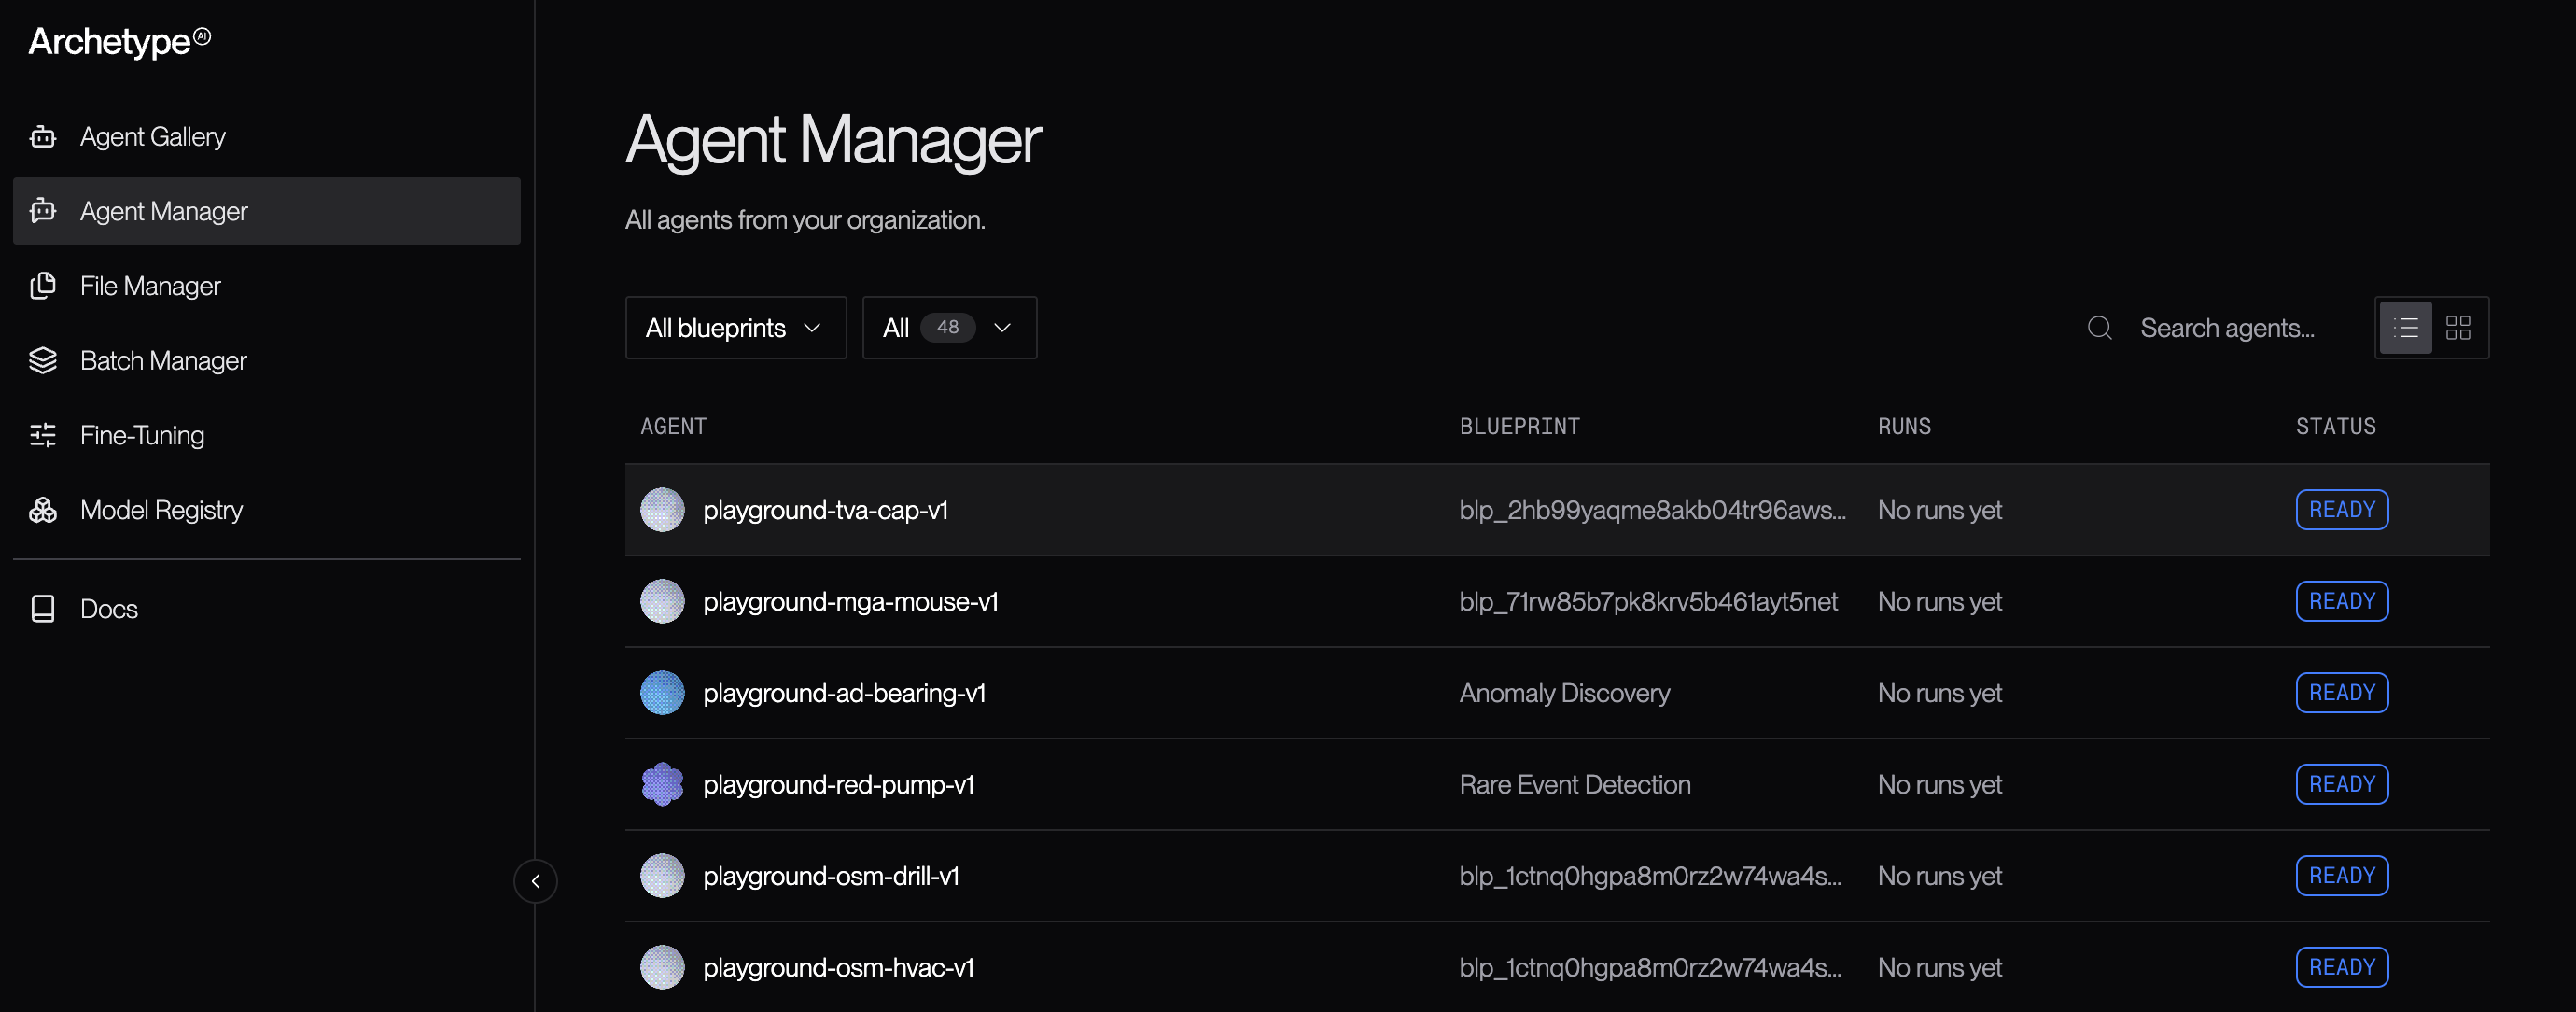The width and height of the screenshot is (2576, 1012).
Task: Focus the Search agents field
Action: tap(2227, 328)
